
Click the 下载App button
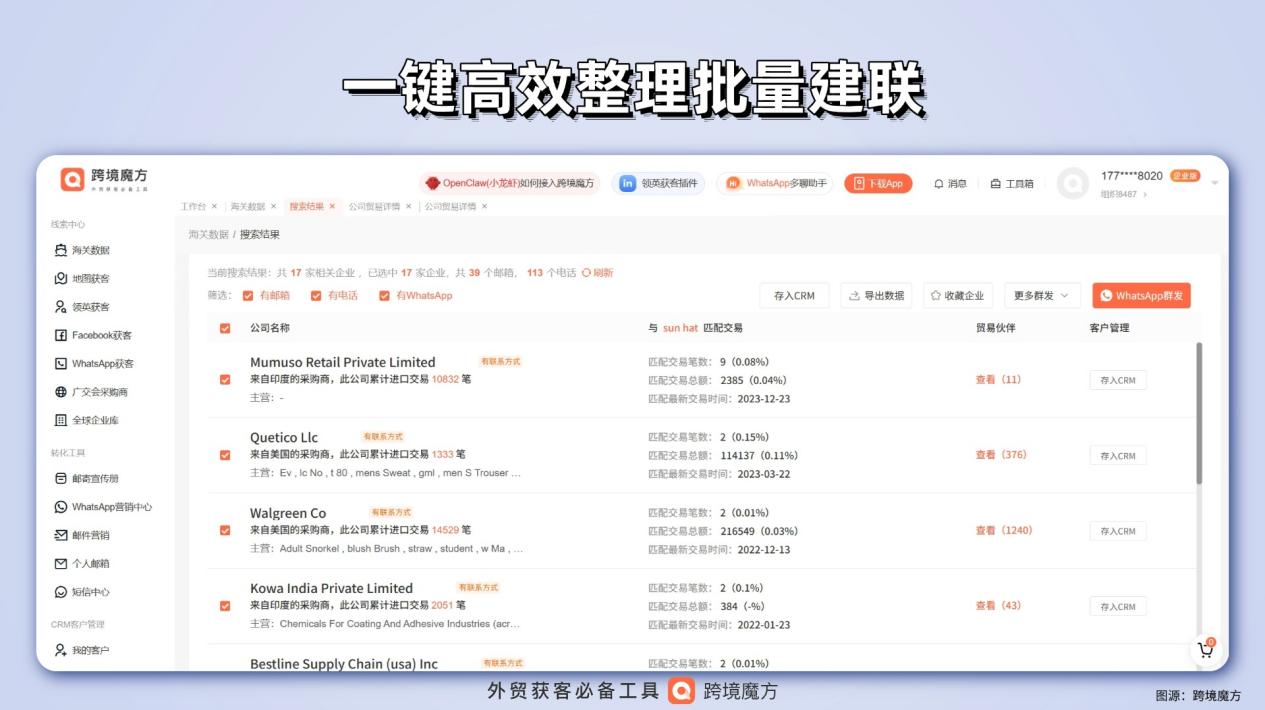(878, 183)
